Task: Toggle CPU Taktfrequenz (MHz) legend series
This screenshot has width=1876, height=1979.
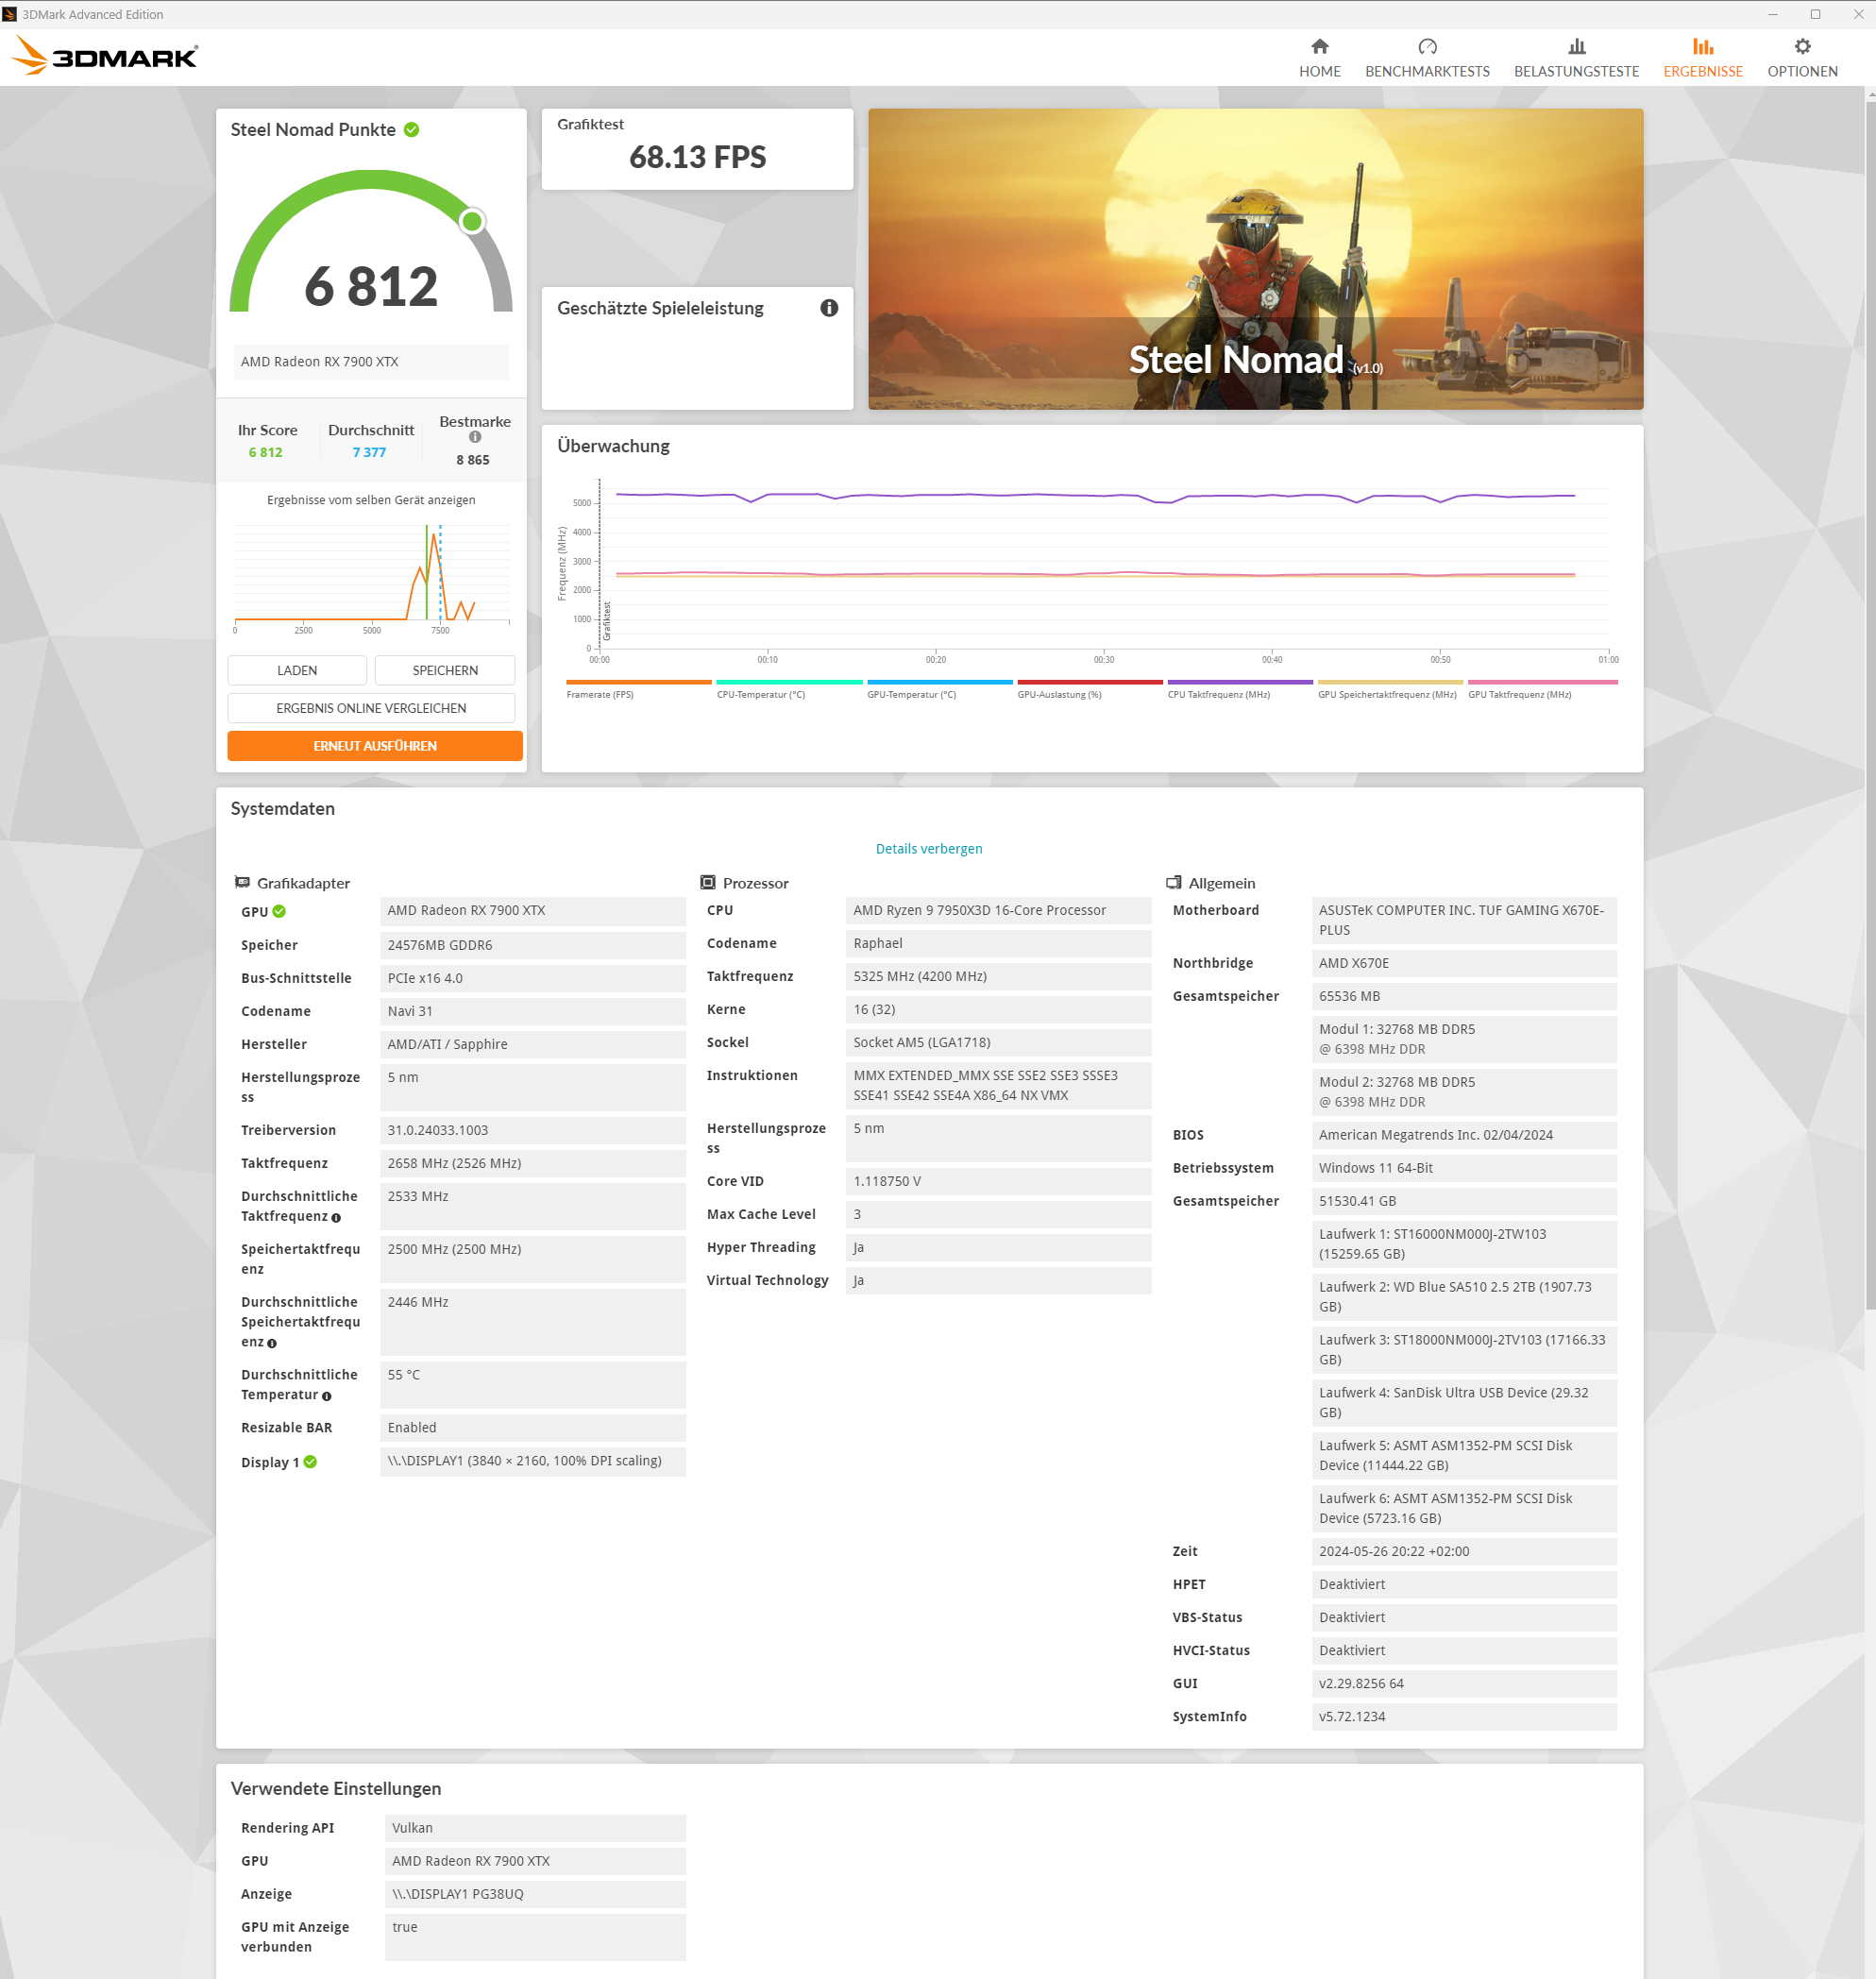Action: coord(1218,694)
